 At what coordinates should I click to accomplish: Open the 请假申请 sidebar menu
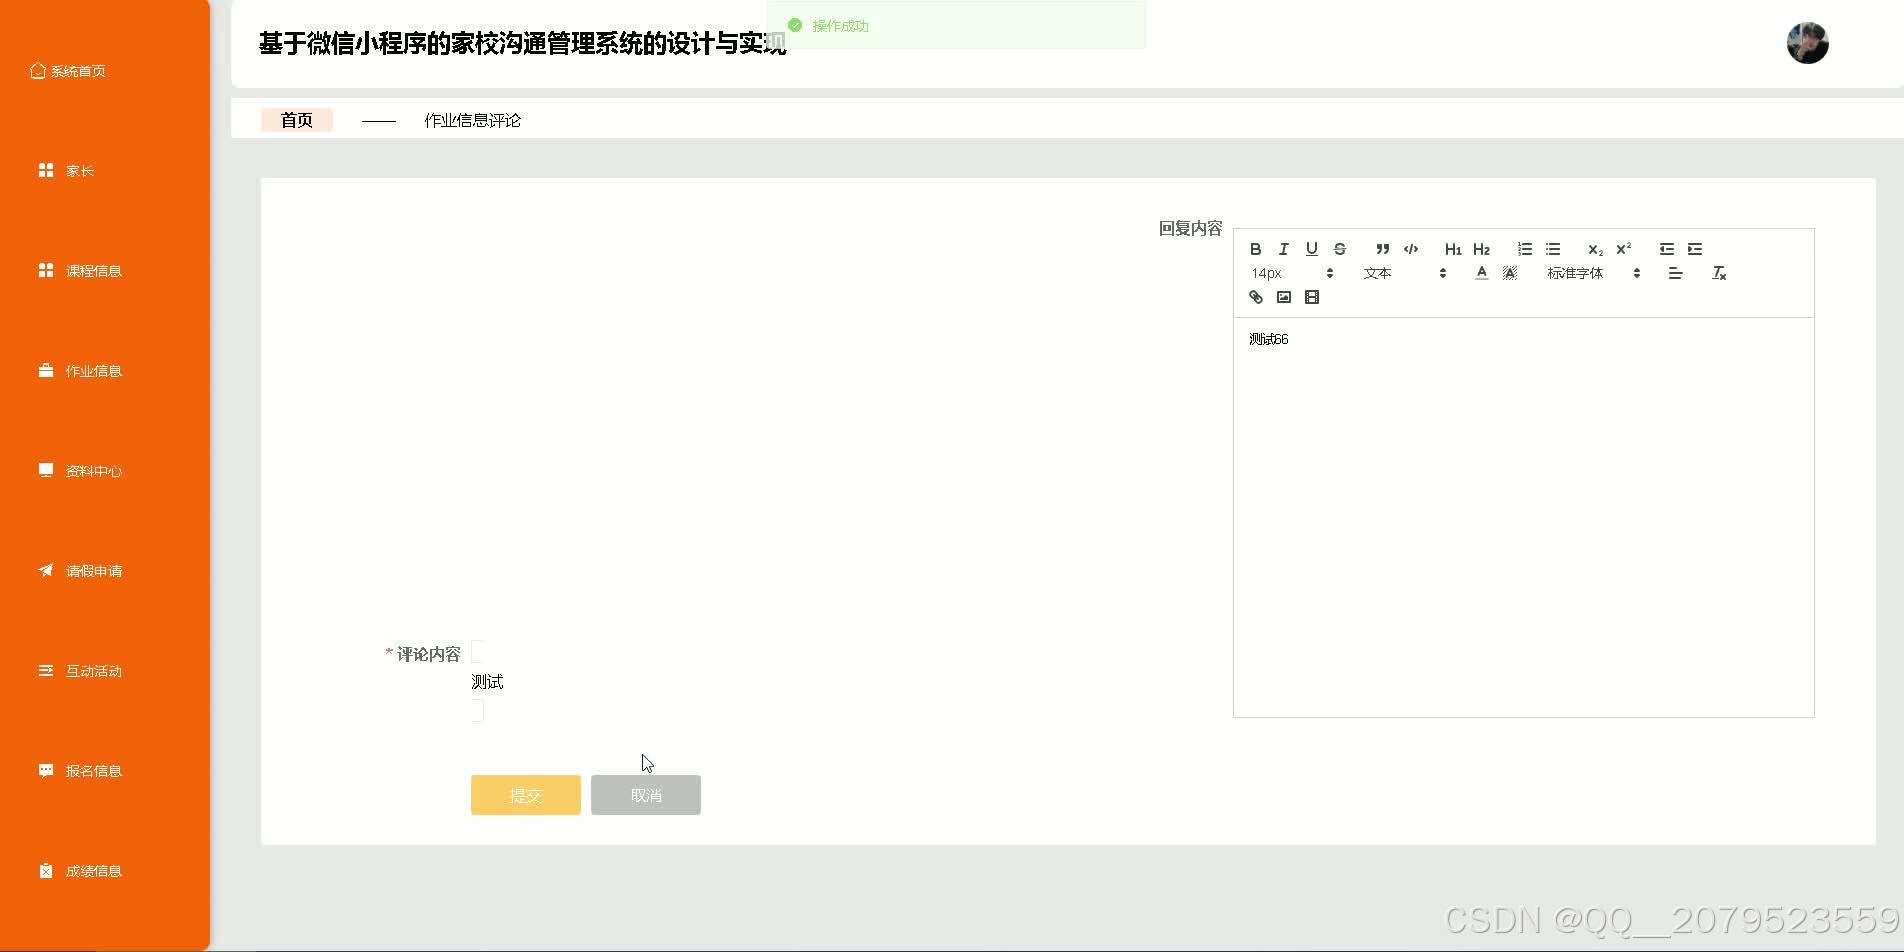pos(80,571)
